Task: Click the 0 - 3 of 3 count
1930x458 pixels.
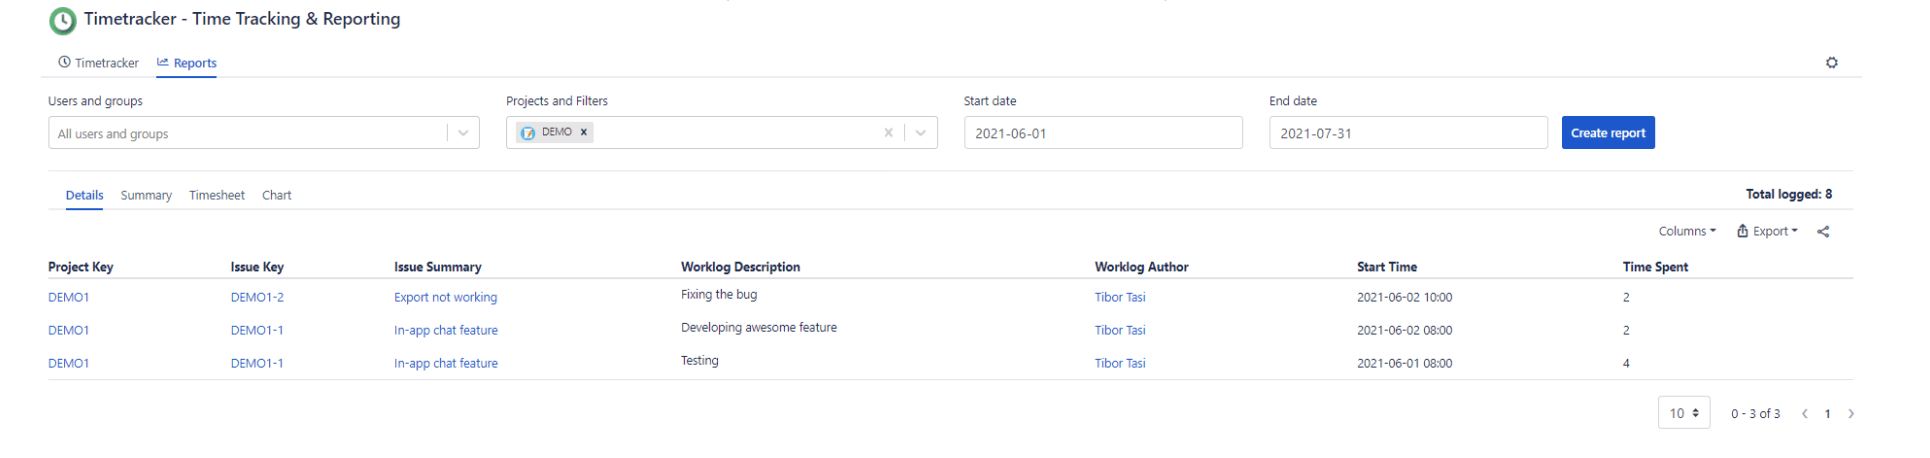Action: click(x=1755, y=413)
